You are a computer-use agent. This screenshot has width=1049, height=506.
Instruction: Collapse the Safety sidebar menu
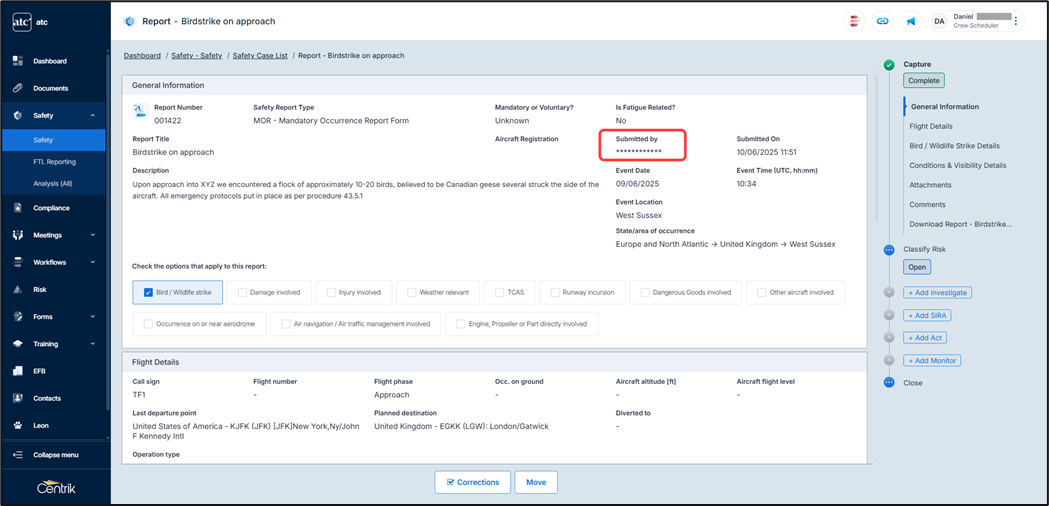(93, 116)
